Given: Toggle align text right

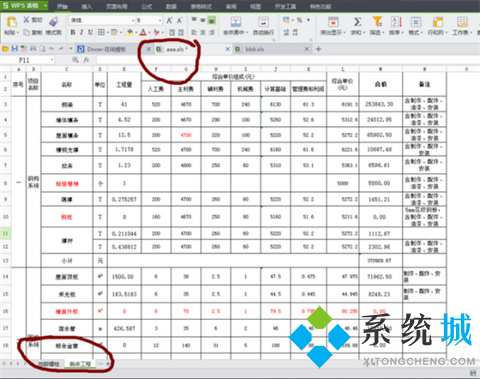Looking at the screenshot, I should coord(211,32).
